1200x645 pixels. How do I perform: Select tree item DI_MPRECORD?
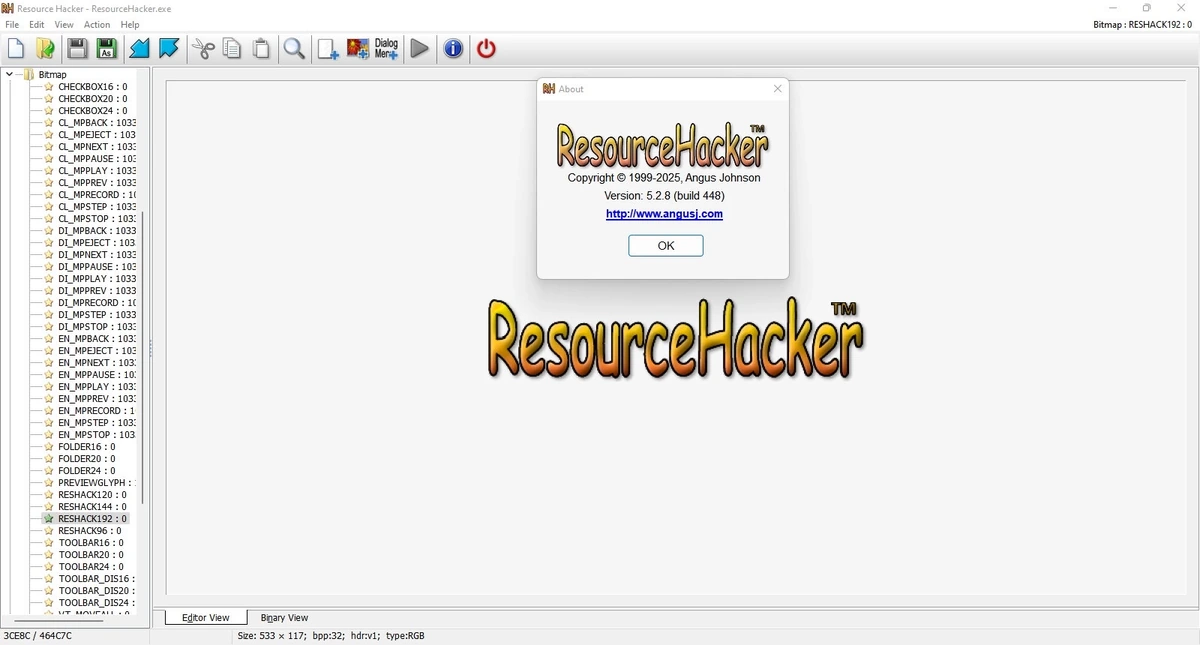(97, 303)
